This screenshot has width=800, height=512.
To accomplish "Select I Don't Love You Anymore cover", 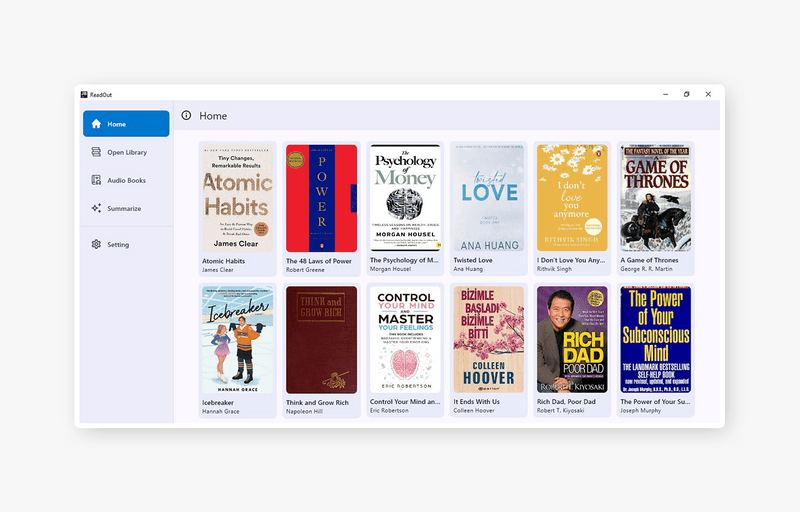I will click(x=572, y=197).
